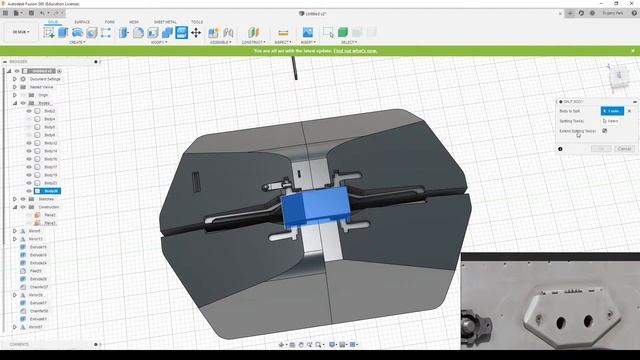Collapse the Construction folder

click(15, 207)
